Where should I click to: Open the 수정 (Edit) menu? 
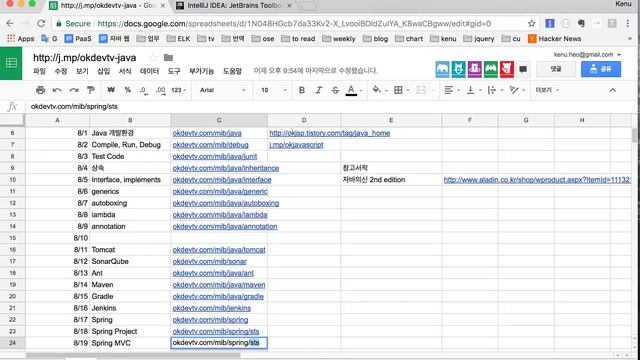point(61,71)
